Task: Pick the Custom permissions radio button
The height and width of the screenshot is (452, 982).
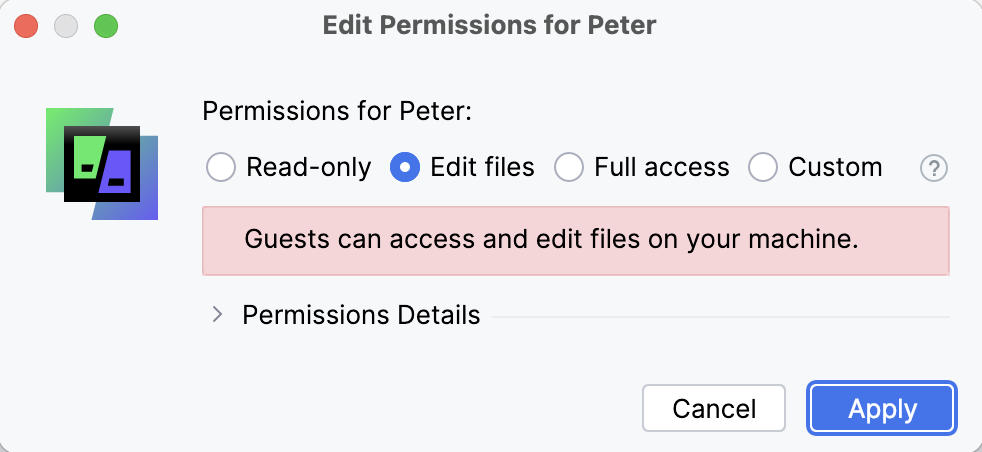Action: pos(763,167)
